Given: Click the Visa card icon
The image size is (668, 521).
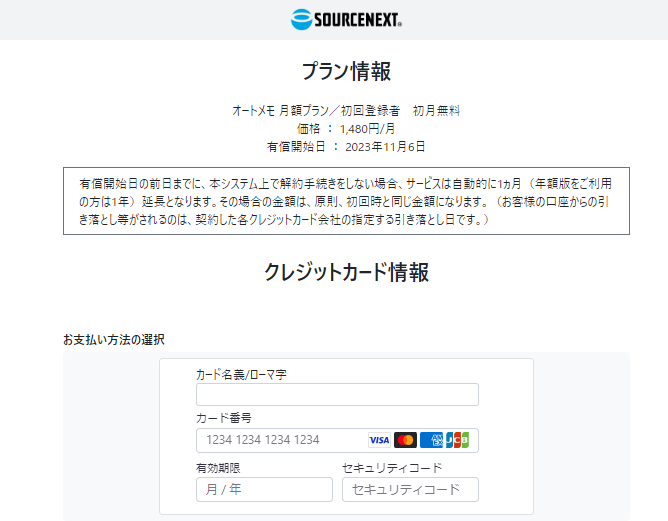Looking at the screenshot, I should click(379, 440).
